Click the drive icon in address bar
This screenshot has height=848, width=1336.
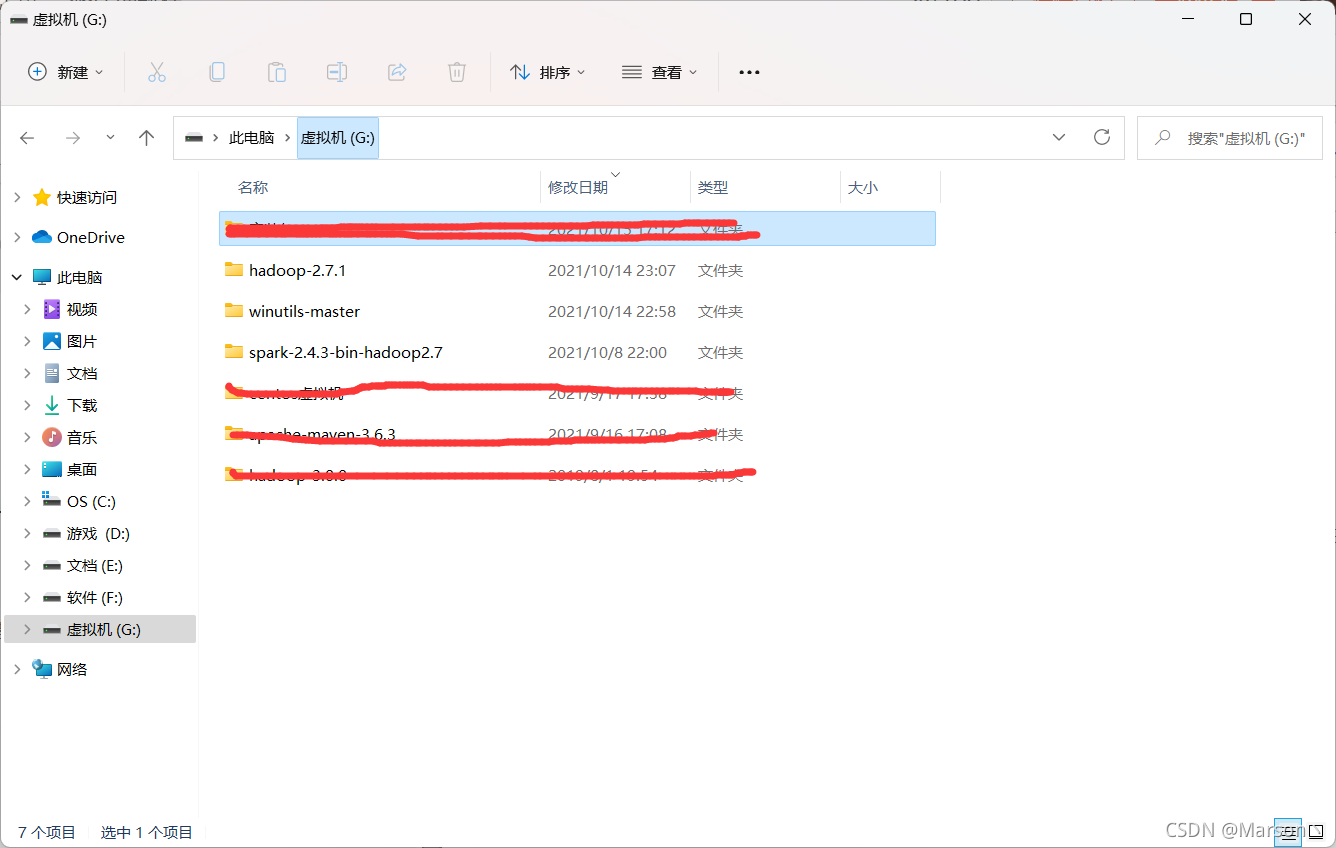[194, 138]
